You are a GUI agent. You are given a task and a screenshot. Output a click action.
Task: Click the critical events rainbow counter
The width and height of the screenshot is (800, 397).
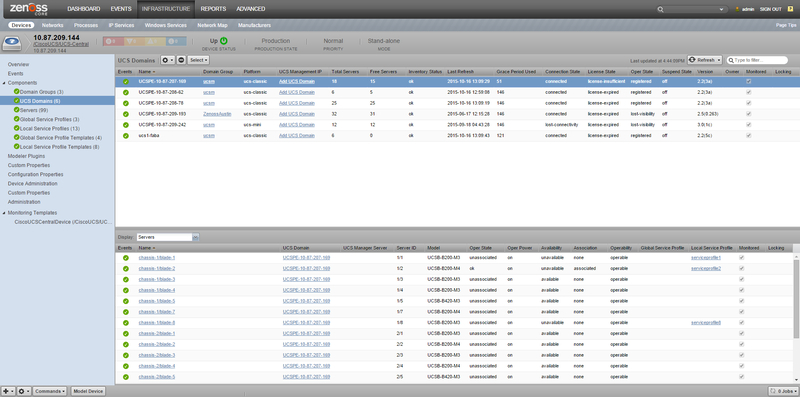(x=113, y=41)
